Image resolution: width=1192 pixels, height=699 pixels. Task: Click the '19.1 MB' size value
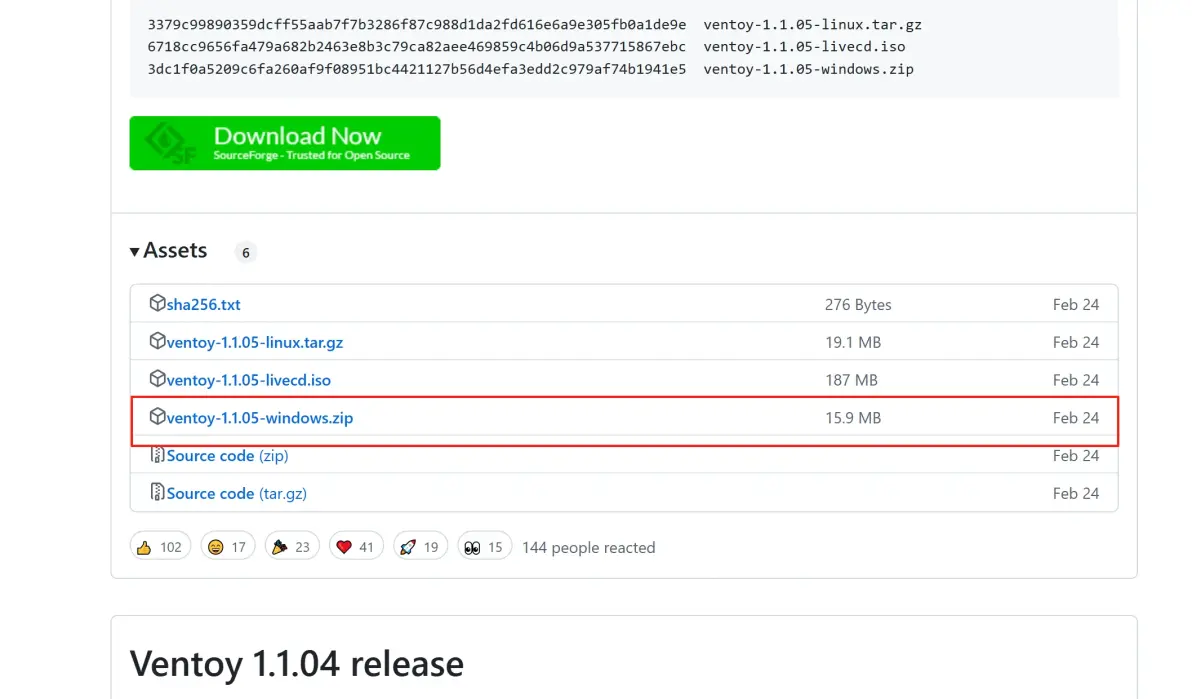point(853,342)
